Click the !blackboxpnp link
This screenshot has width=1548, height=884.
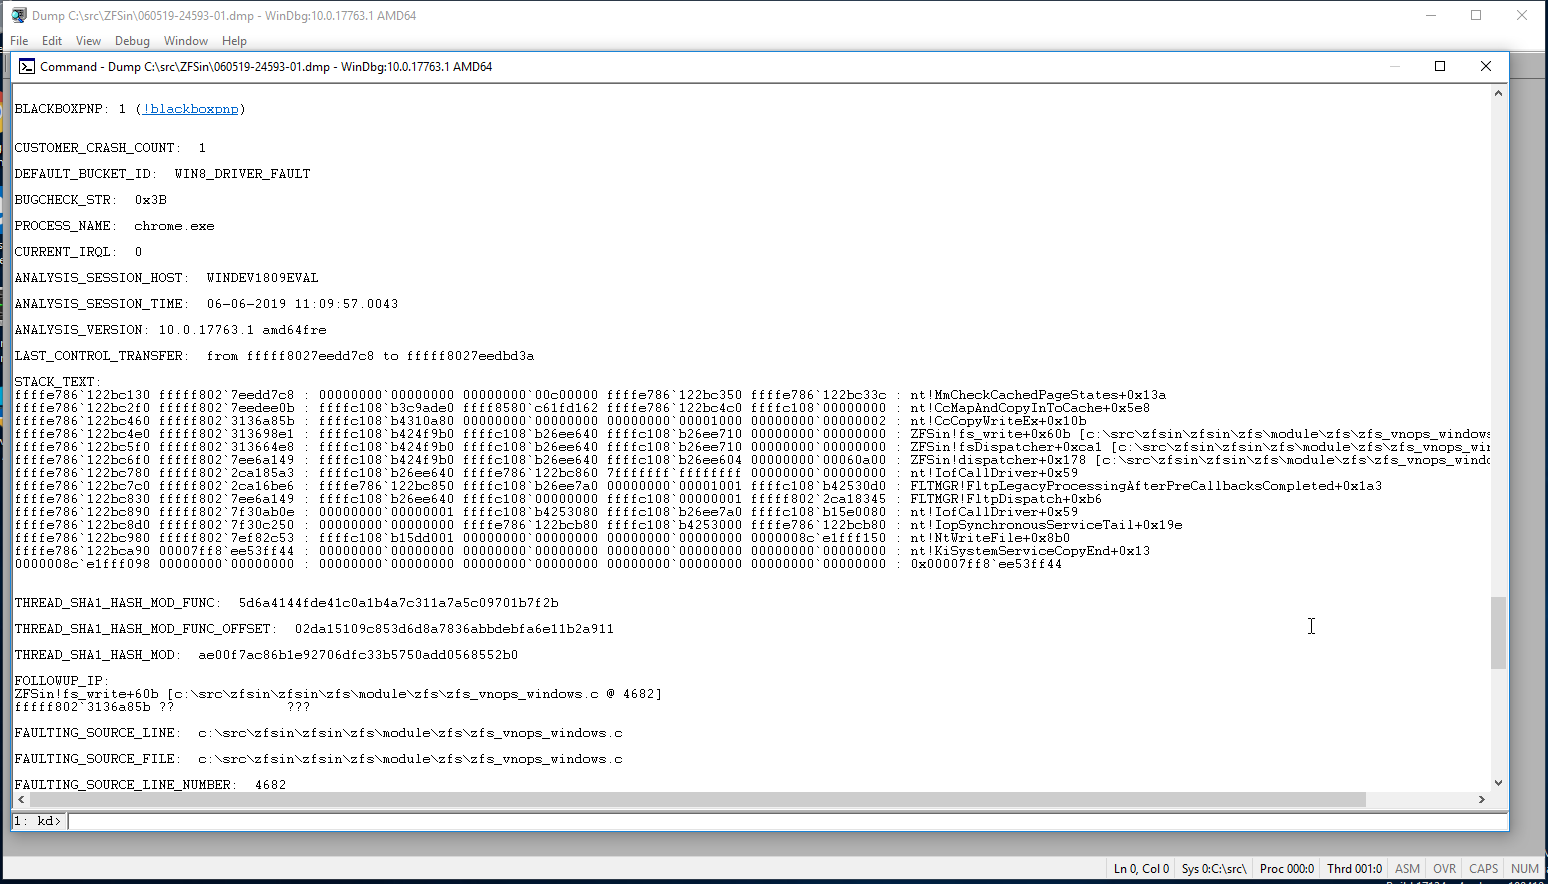(190, 109)
